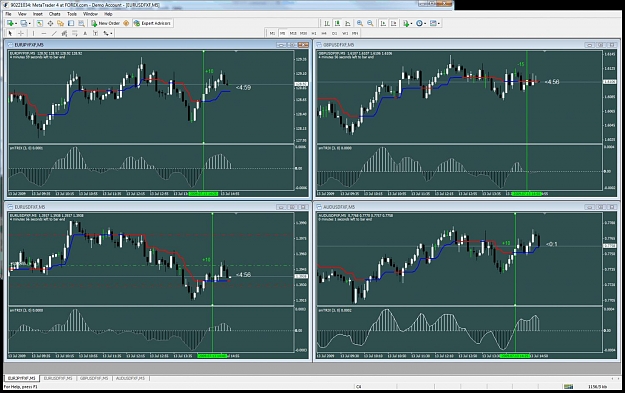Toggle the Expert Advisors button
Screen dimensions: 625x393
tap(152, 23)
